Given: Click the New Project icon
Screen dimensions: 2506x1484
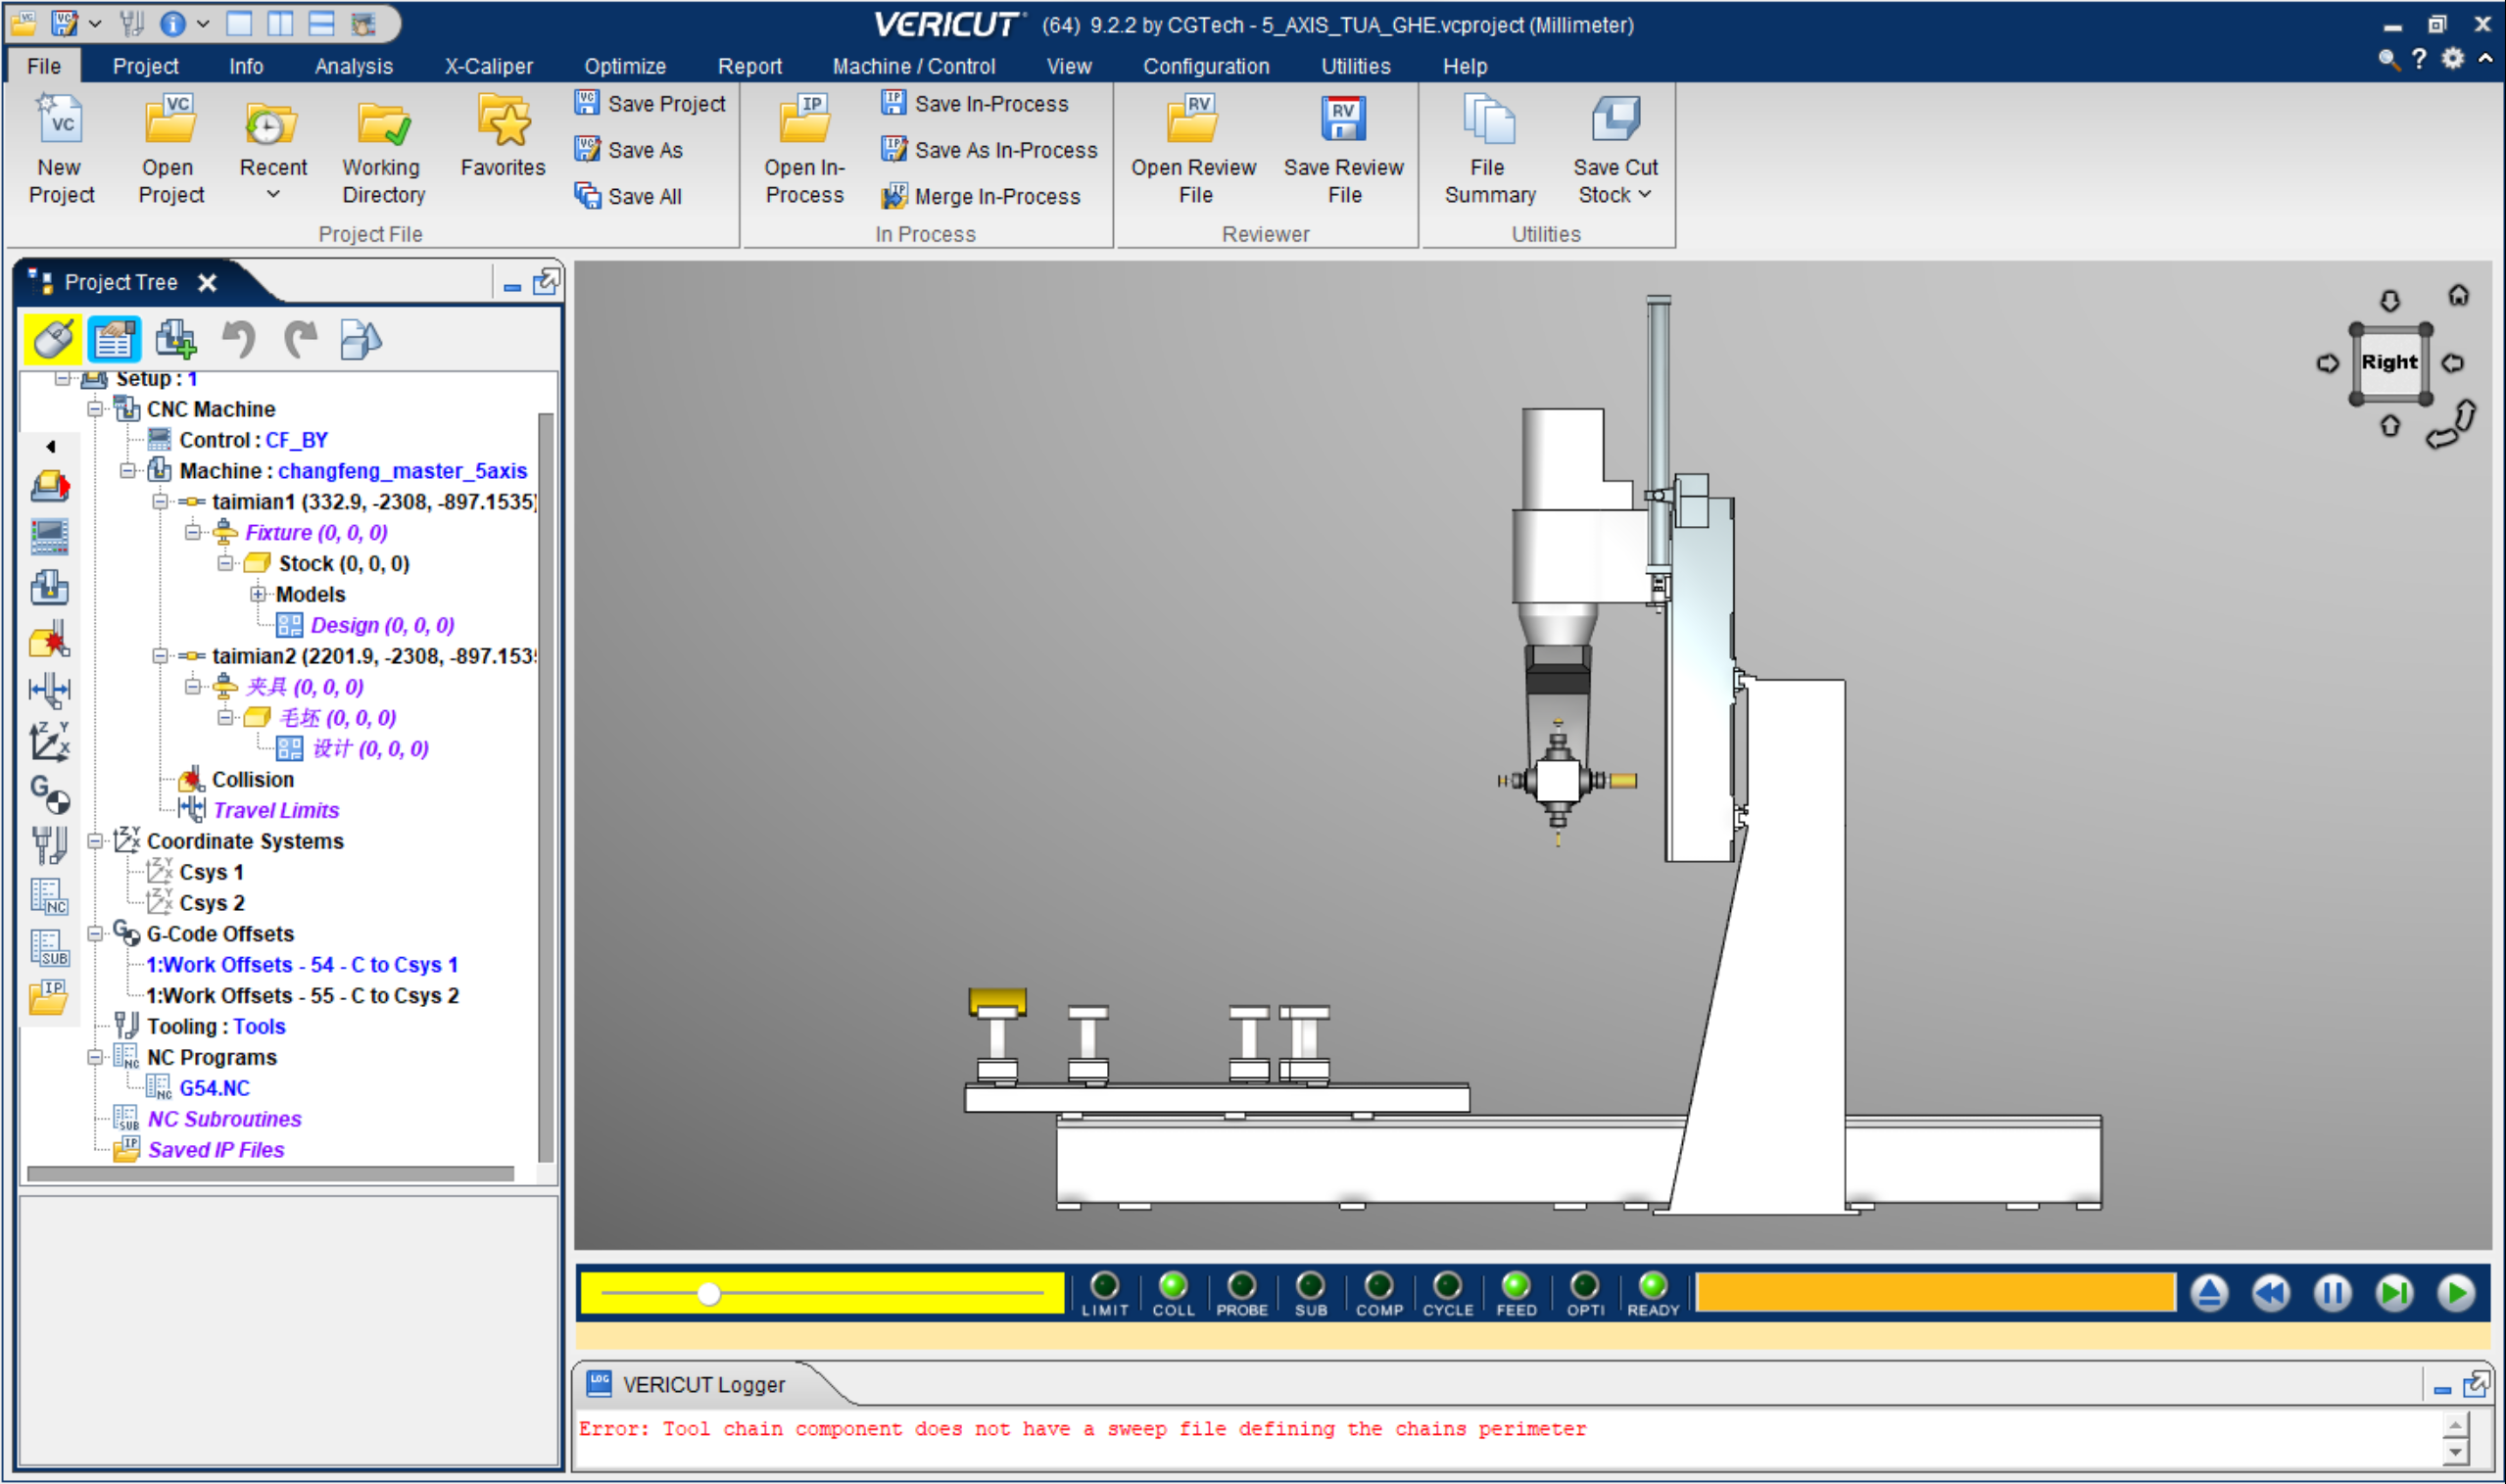Looking at the screenshot, I should tap(60, 121).
